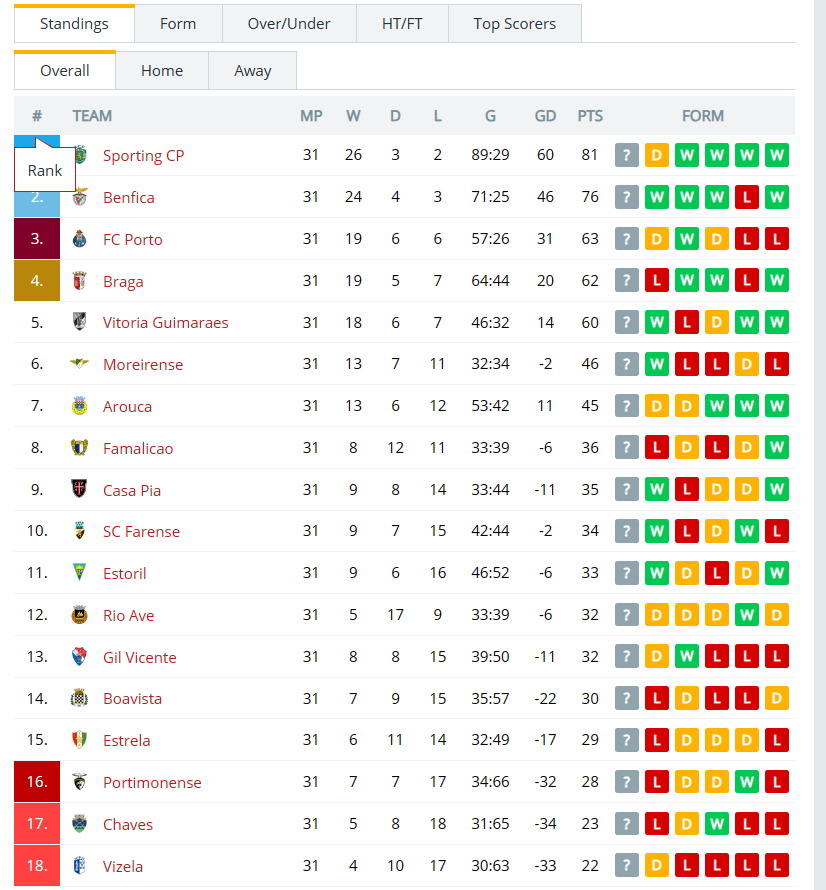Open the Form tab
This screenshot has height=890, width=826.
pyautogui.click(x=178, y=24)
